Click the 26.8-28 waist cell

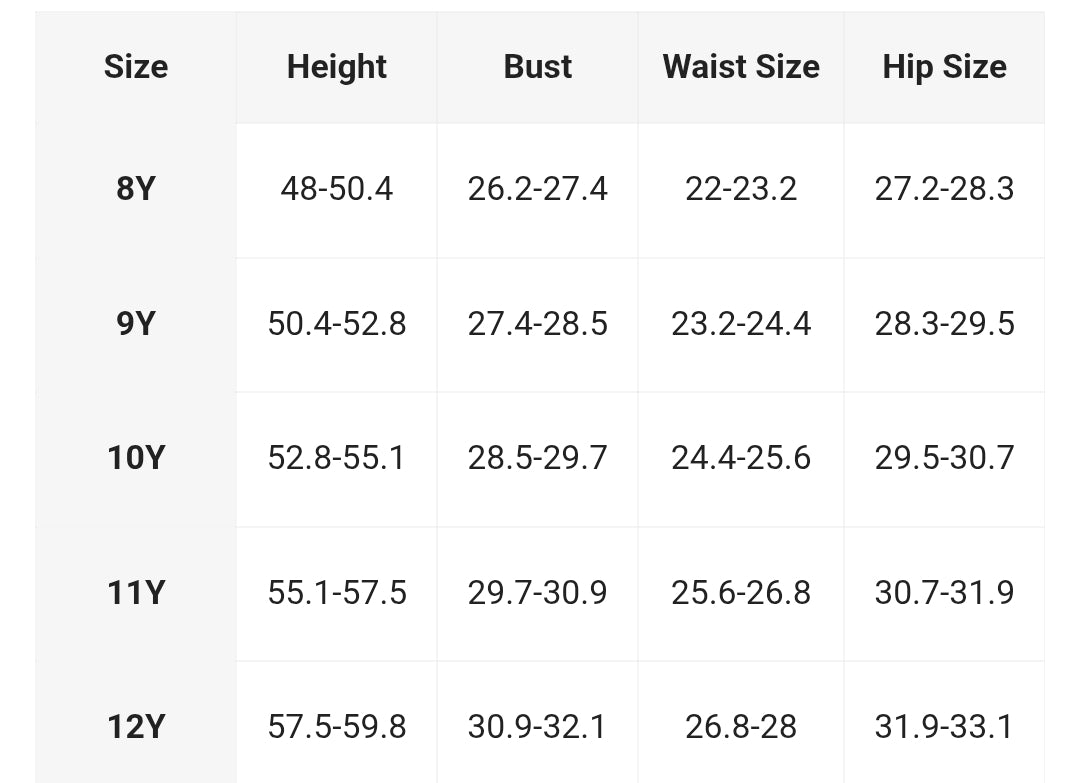[x=741, y=727]
